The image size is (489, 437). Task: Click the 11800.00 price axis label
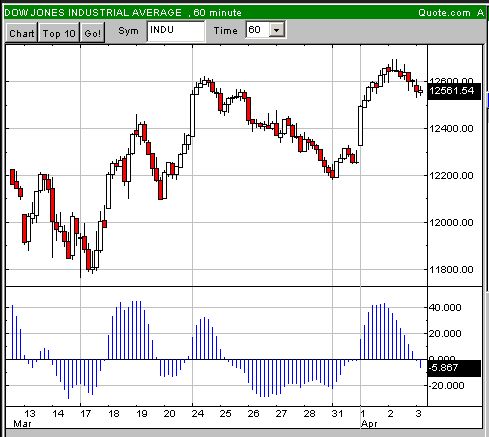(452, 269)
